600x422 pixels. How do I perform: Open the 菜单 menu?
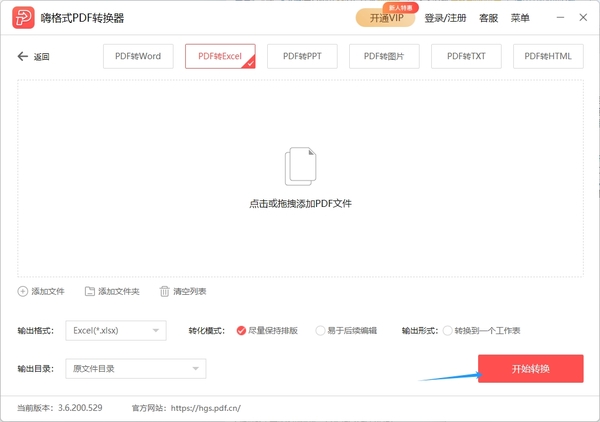[x=520, y=18]
